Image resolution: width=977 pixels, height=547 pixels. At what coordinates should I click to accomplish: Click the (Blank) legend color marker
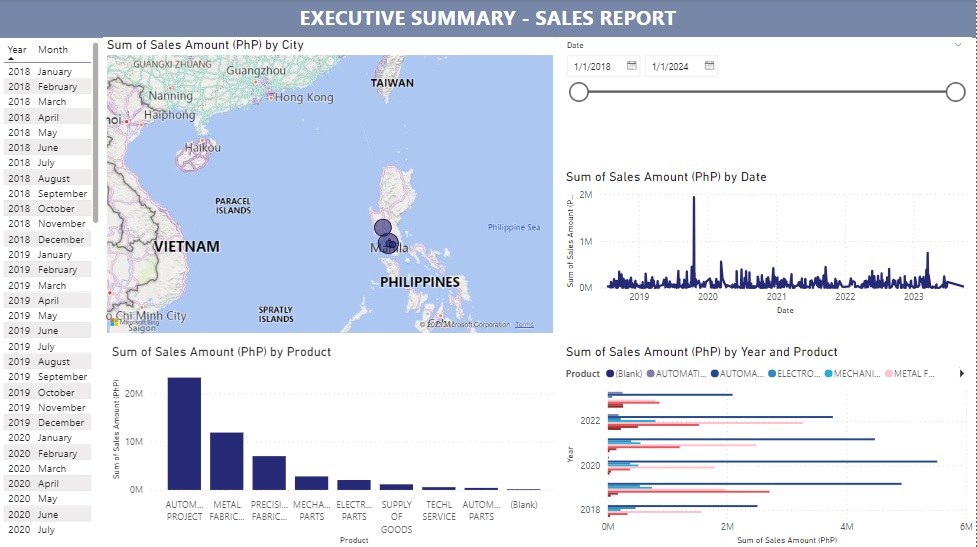(609, 374)
